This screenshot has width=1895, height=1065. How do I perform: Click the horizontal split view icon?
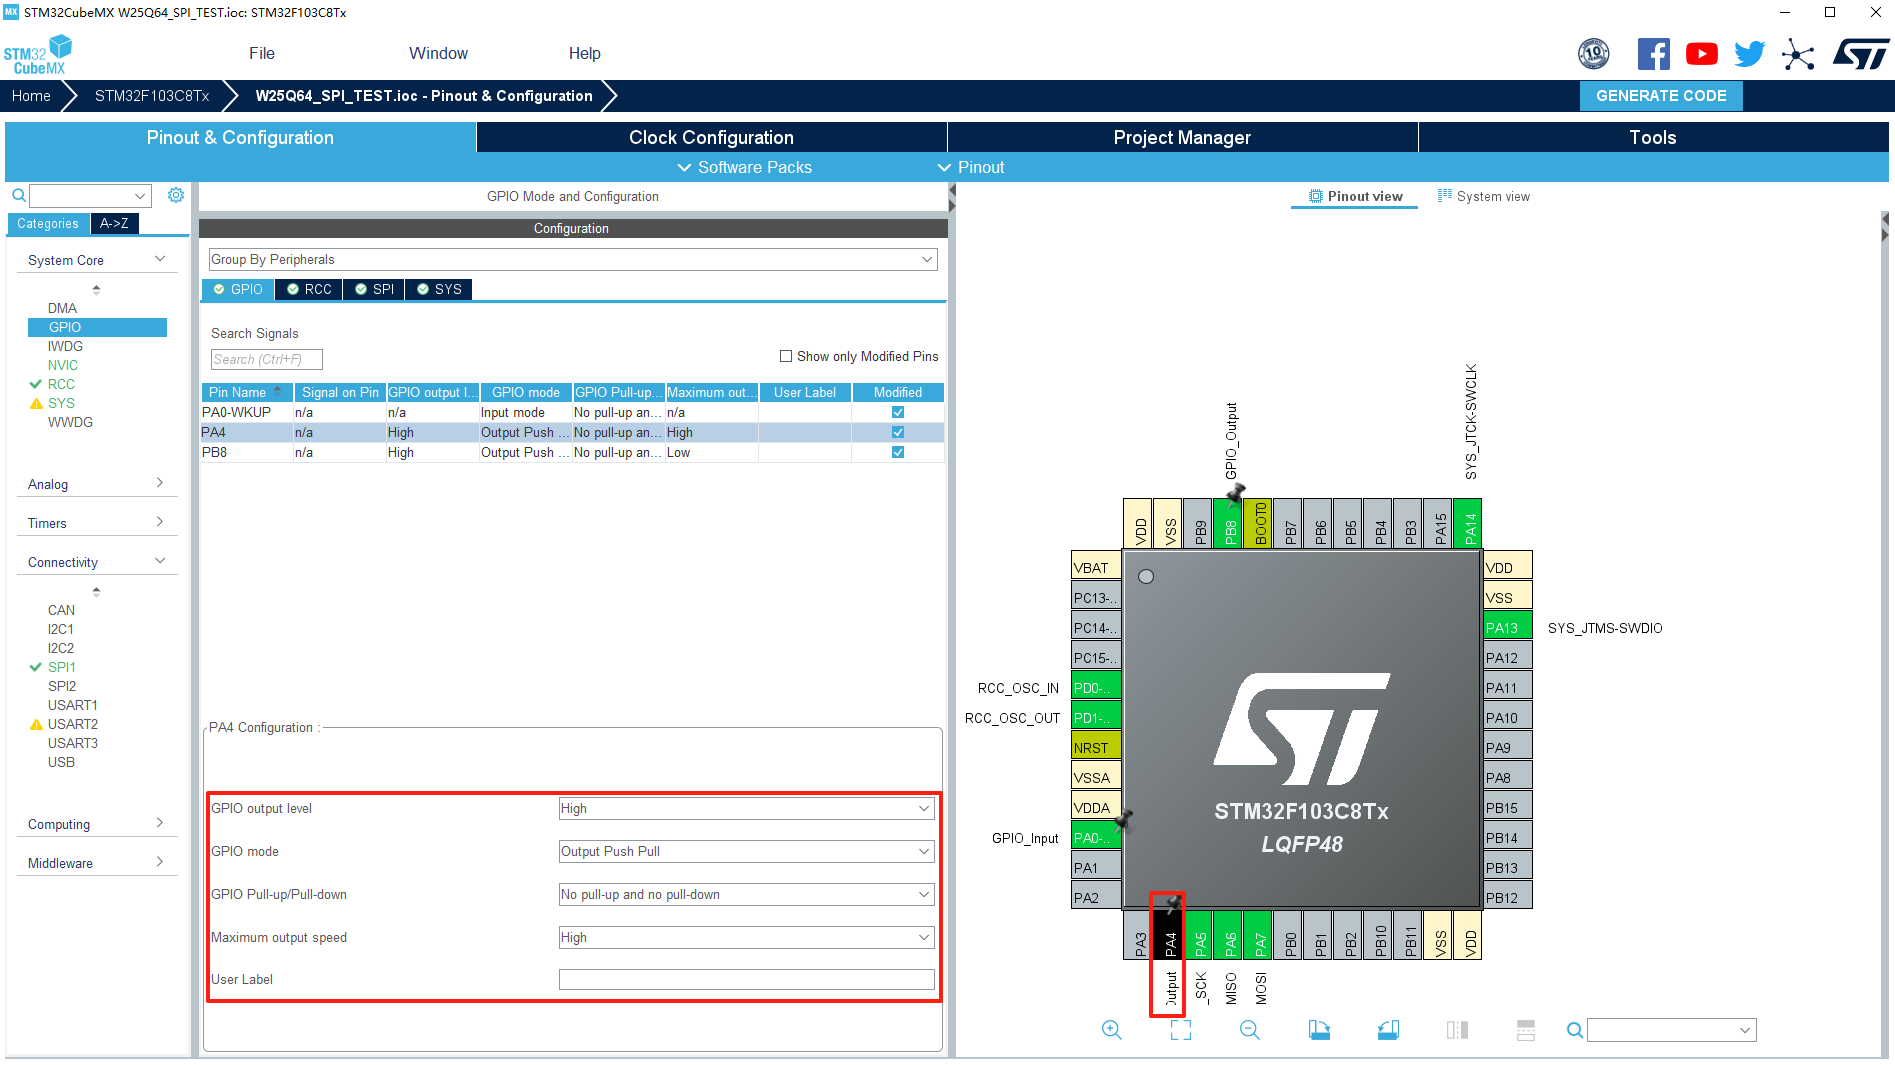1526,1030
